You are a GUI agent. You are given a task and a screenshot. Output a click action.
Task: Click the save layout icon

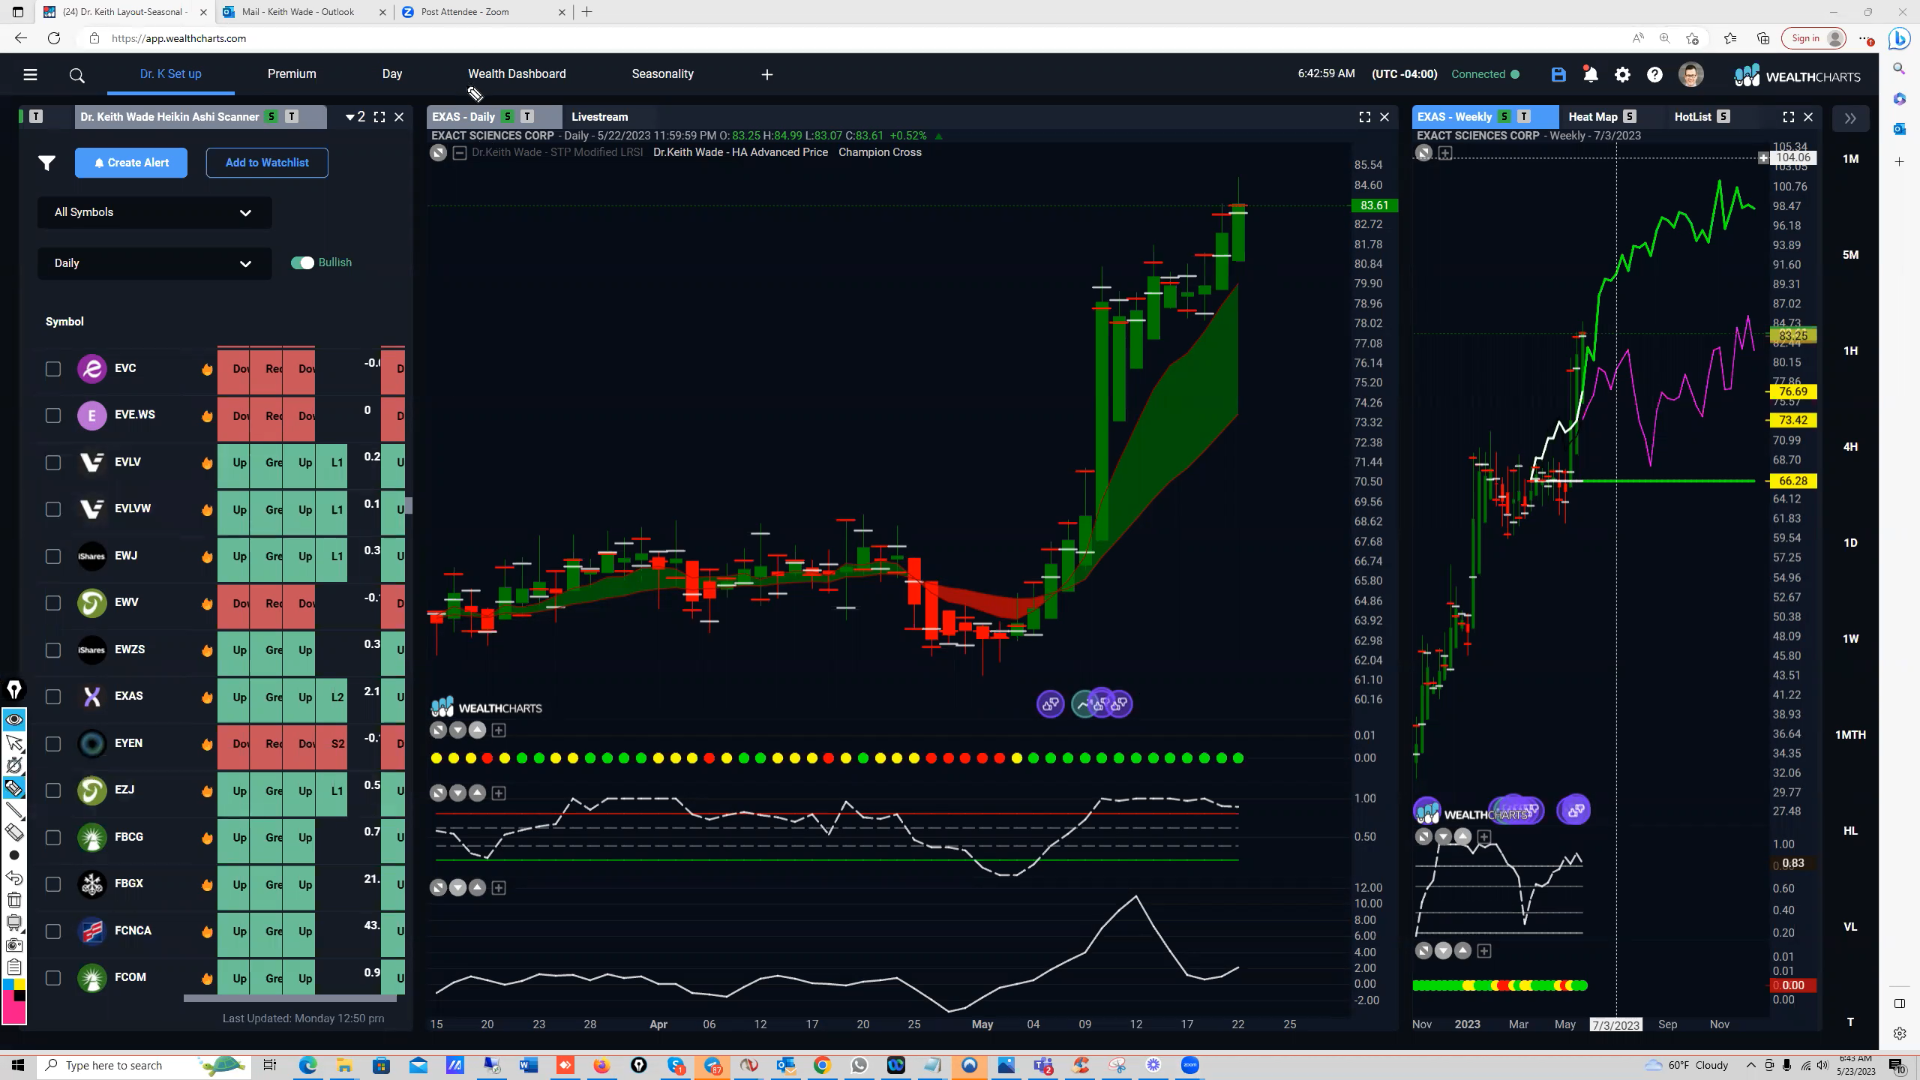pos(1558,74)
